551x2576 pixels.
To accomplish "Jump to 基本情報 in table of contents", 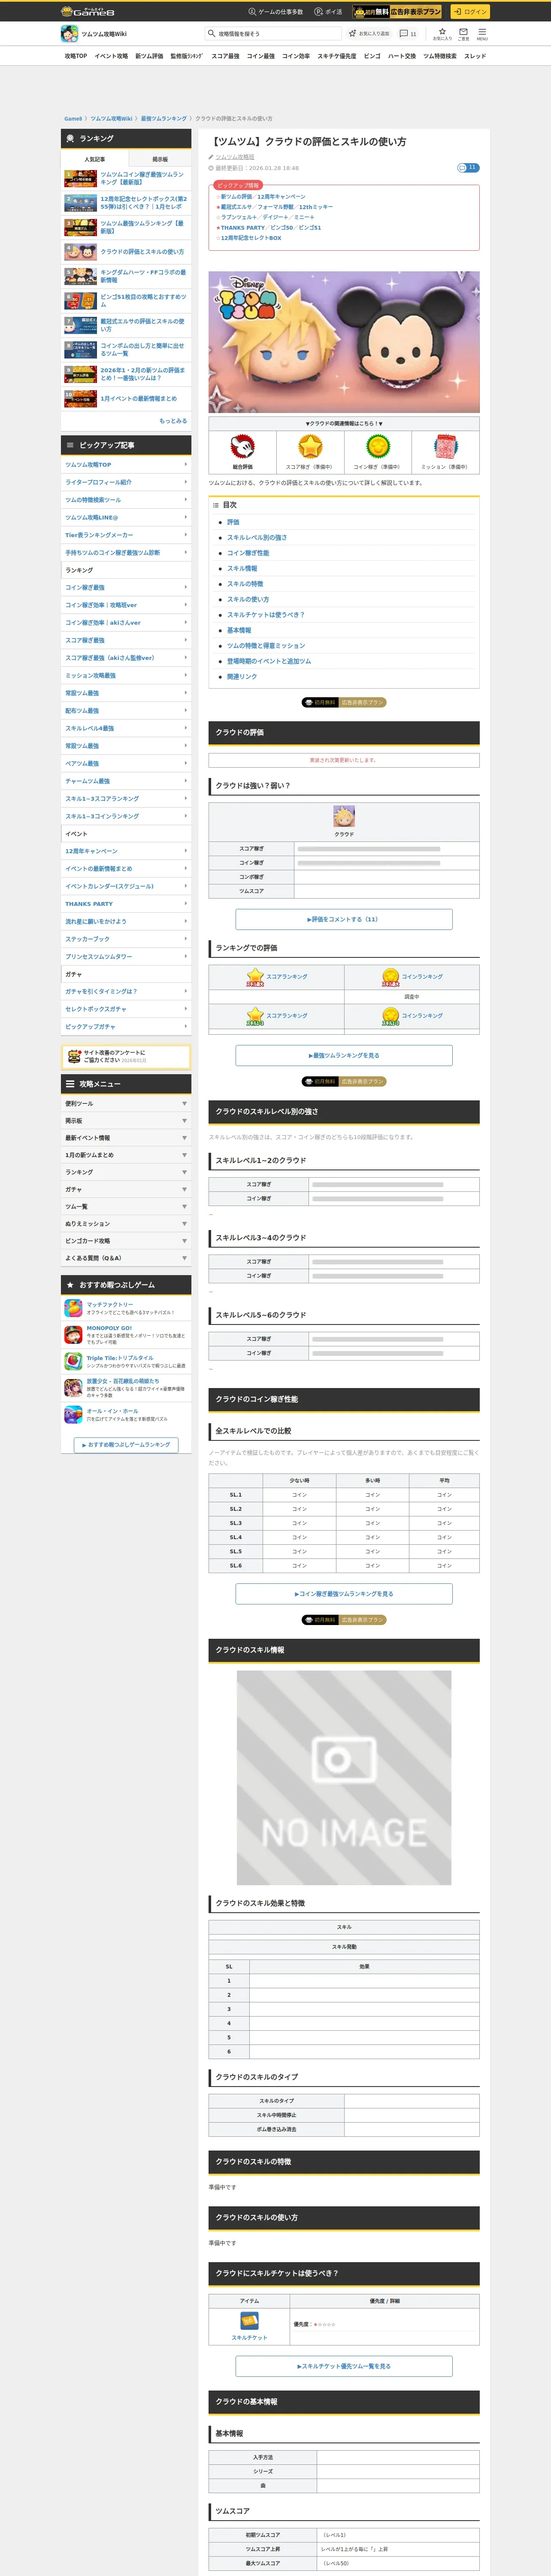I will 239,630.
